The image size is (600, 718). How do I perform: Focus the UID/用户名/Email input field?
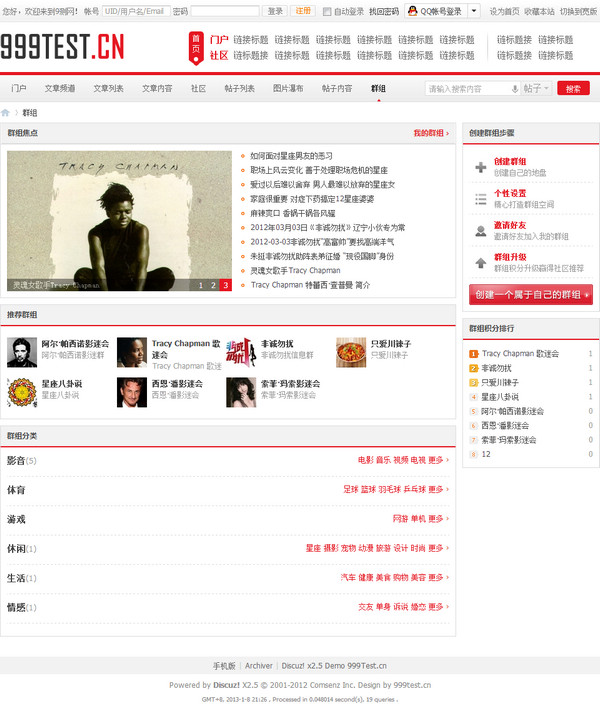coord(136,11)
